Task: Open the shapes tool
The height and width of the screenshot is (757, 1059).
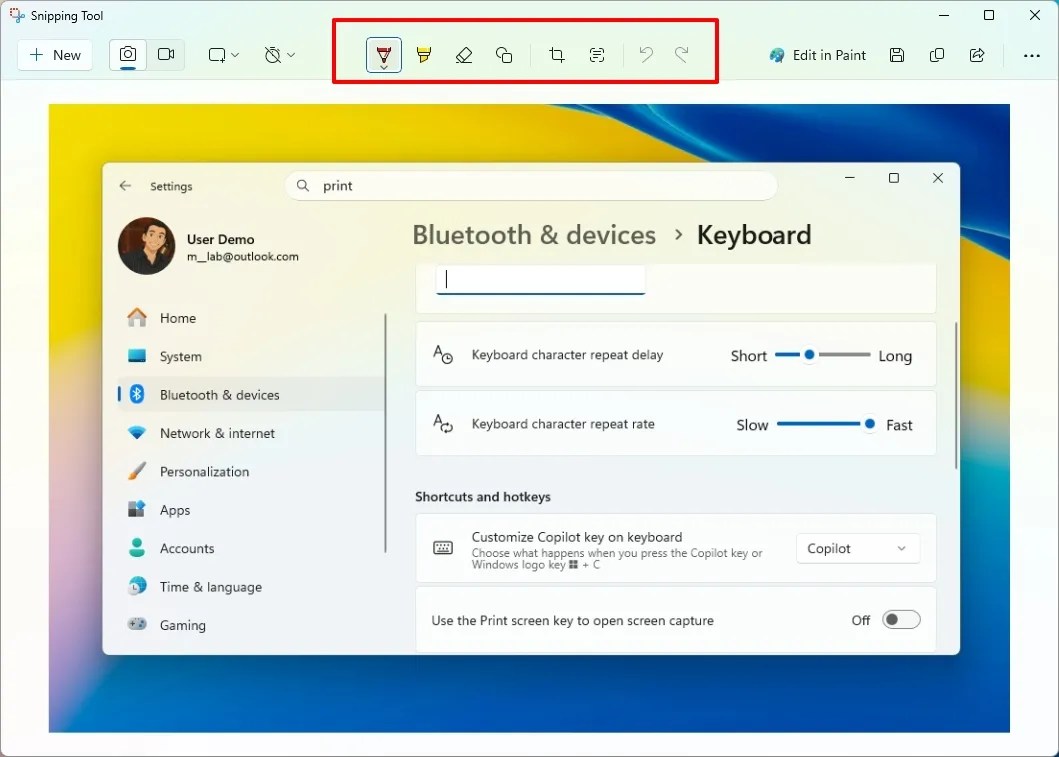Action: coord(504,55)
